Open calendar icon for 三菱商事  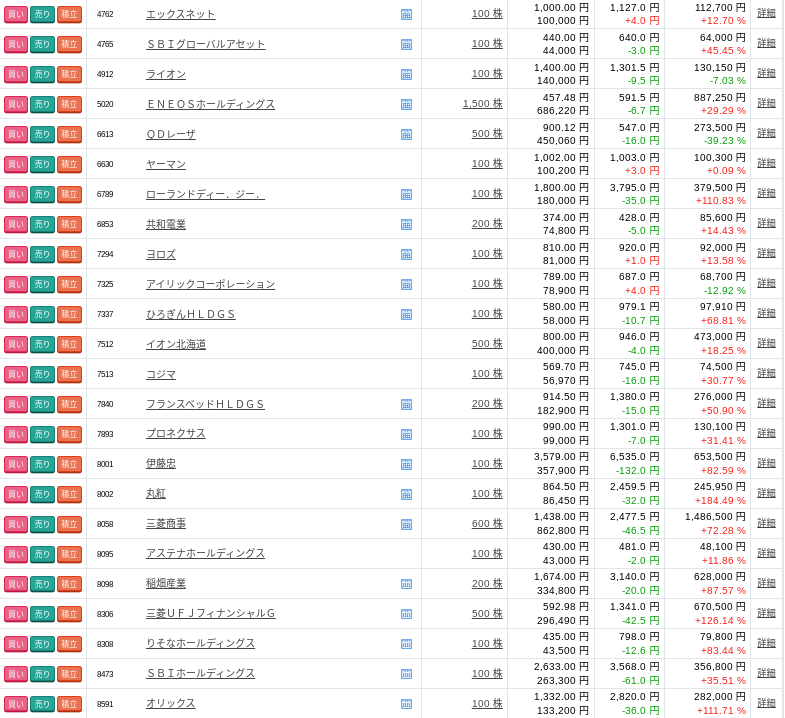[x=407, y=524]
